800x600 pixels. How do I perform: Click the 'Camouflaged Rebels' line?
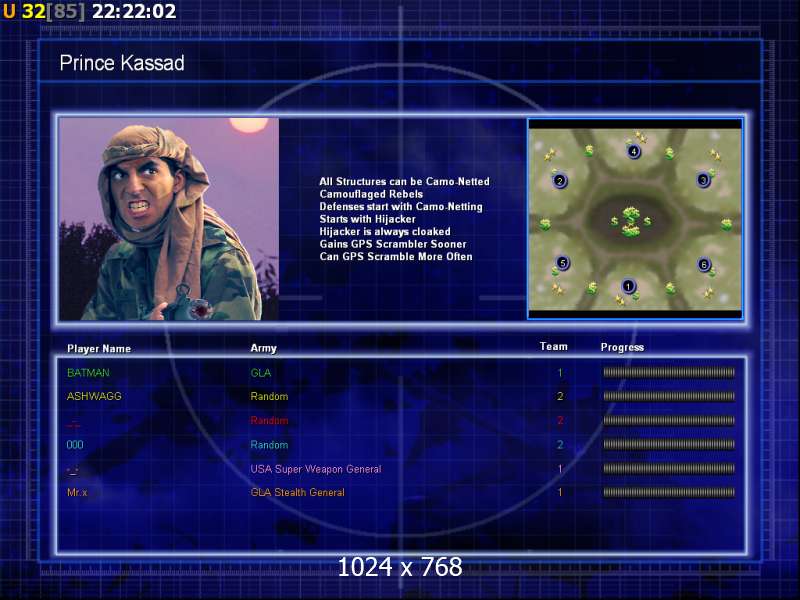click(x=371, y=194)
